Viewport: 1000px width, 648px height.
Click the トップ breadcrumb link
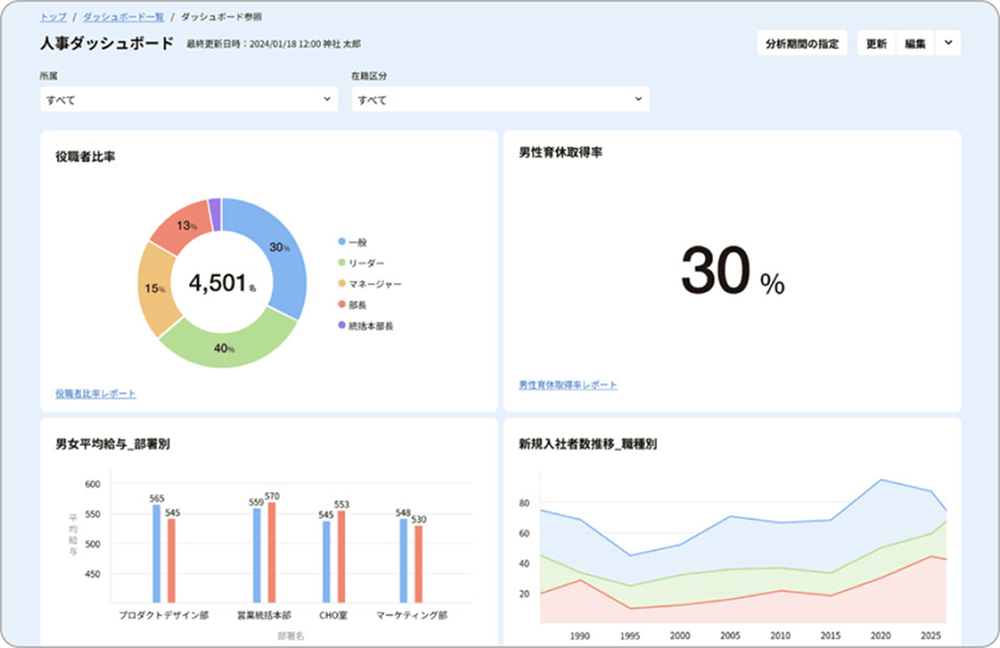click(52, 18)
